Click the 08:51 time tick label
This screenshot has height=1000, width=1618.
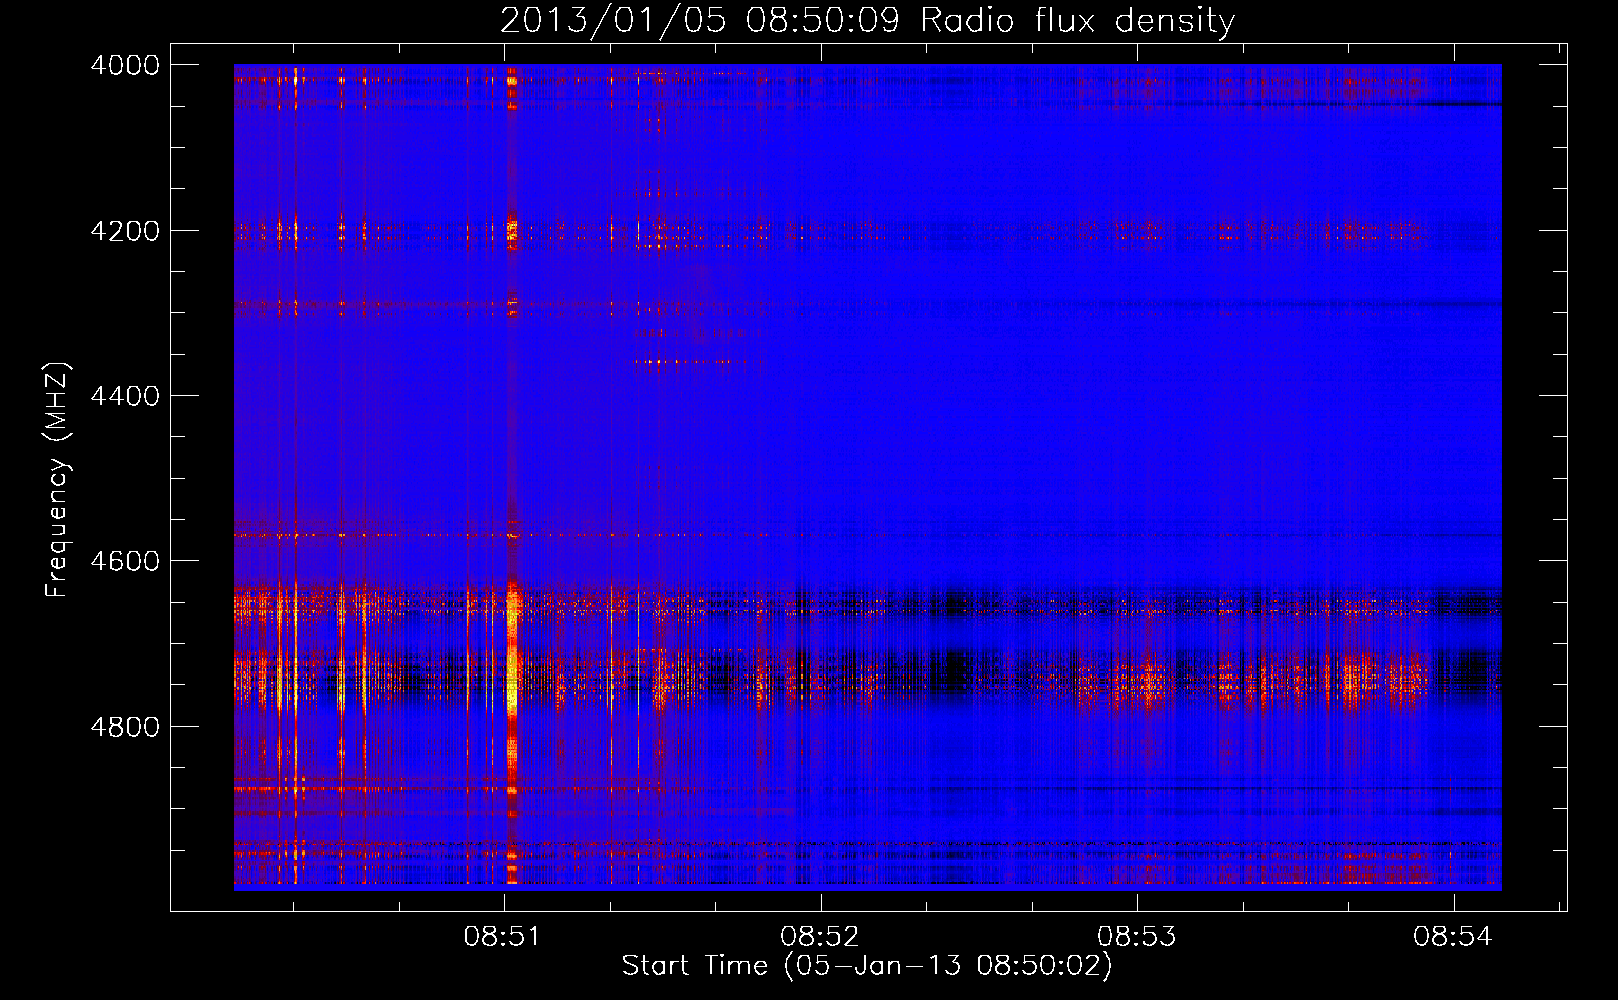pyautogui.click(x=502, y=936)
